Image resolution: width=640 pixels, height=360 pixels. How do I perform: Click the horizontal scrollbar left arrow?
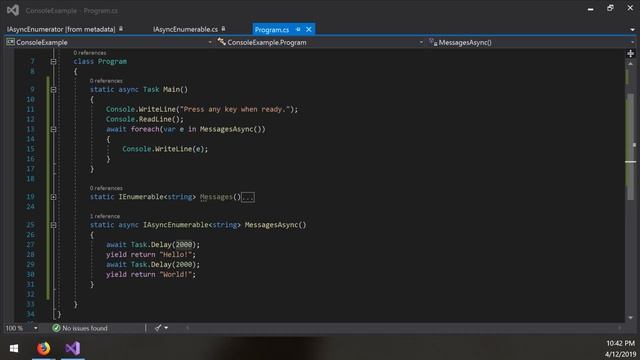[x=187, y=328]
